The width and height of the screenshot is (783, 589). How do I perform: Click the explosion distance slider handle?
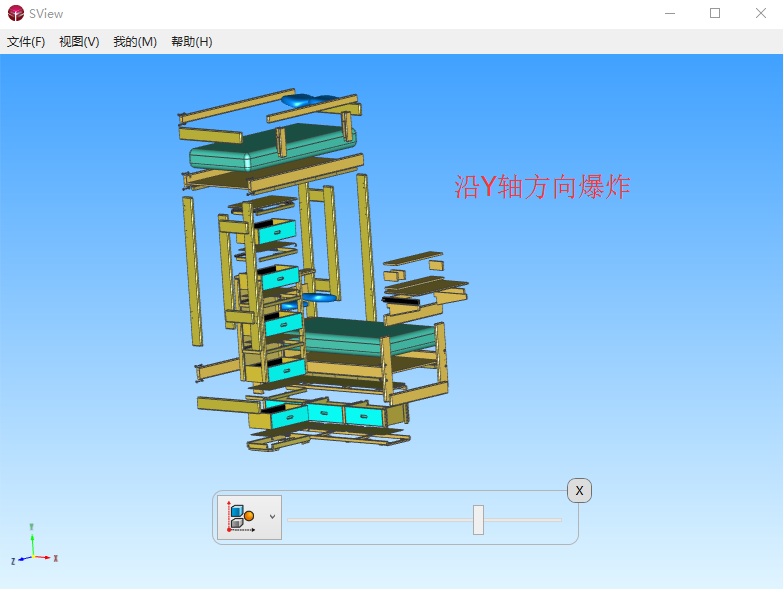(478, 520)
